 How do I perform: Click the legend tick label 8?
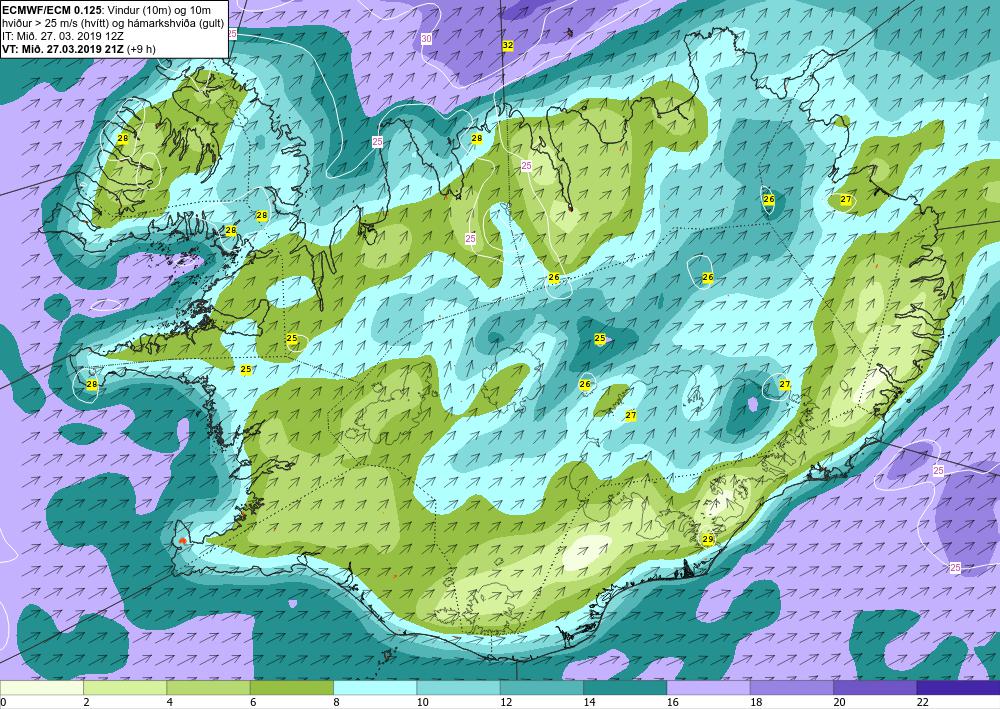tap(335, 703)
